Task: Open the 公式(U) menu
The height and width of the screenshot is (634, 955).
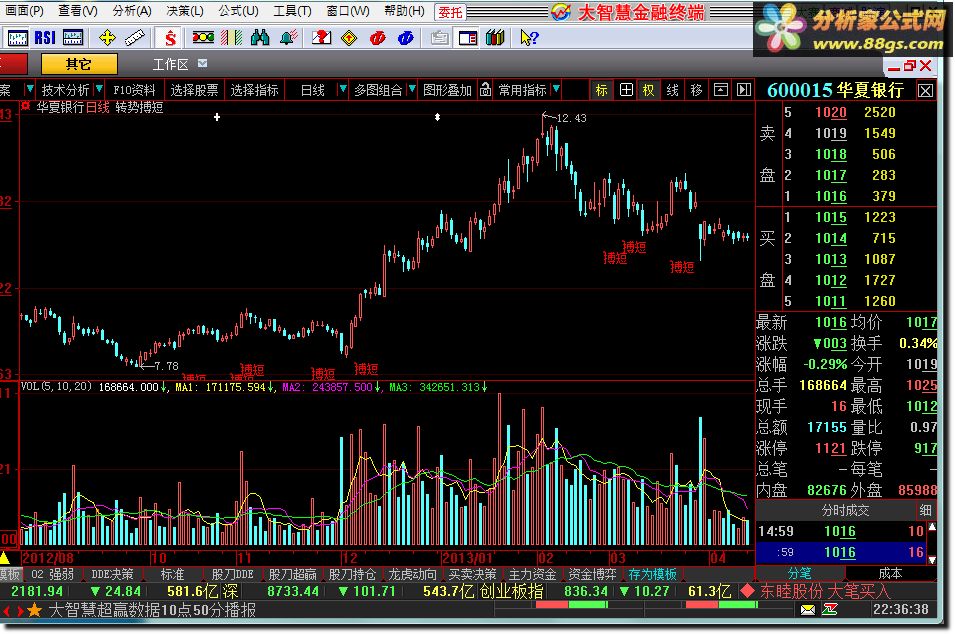Action: coord(238,10)
